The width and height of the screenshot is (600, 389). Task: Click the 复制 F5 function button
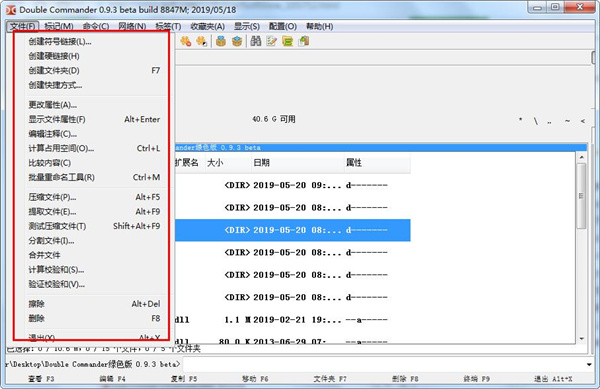point(184,379)
